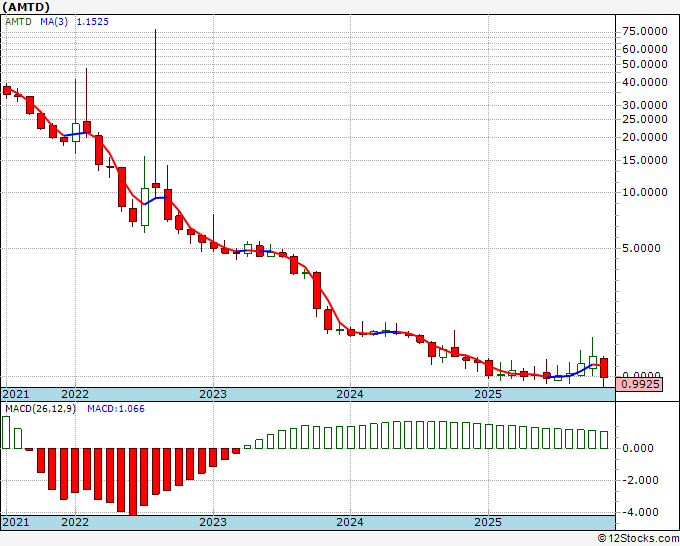Select 2024 on the price chart time axis
Screen dimensions: 680x546
350,394
